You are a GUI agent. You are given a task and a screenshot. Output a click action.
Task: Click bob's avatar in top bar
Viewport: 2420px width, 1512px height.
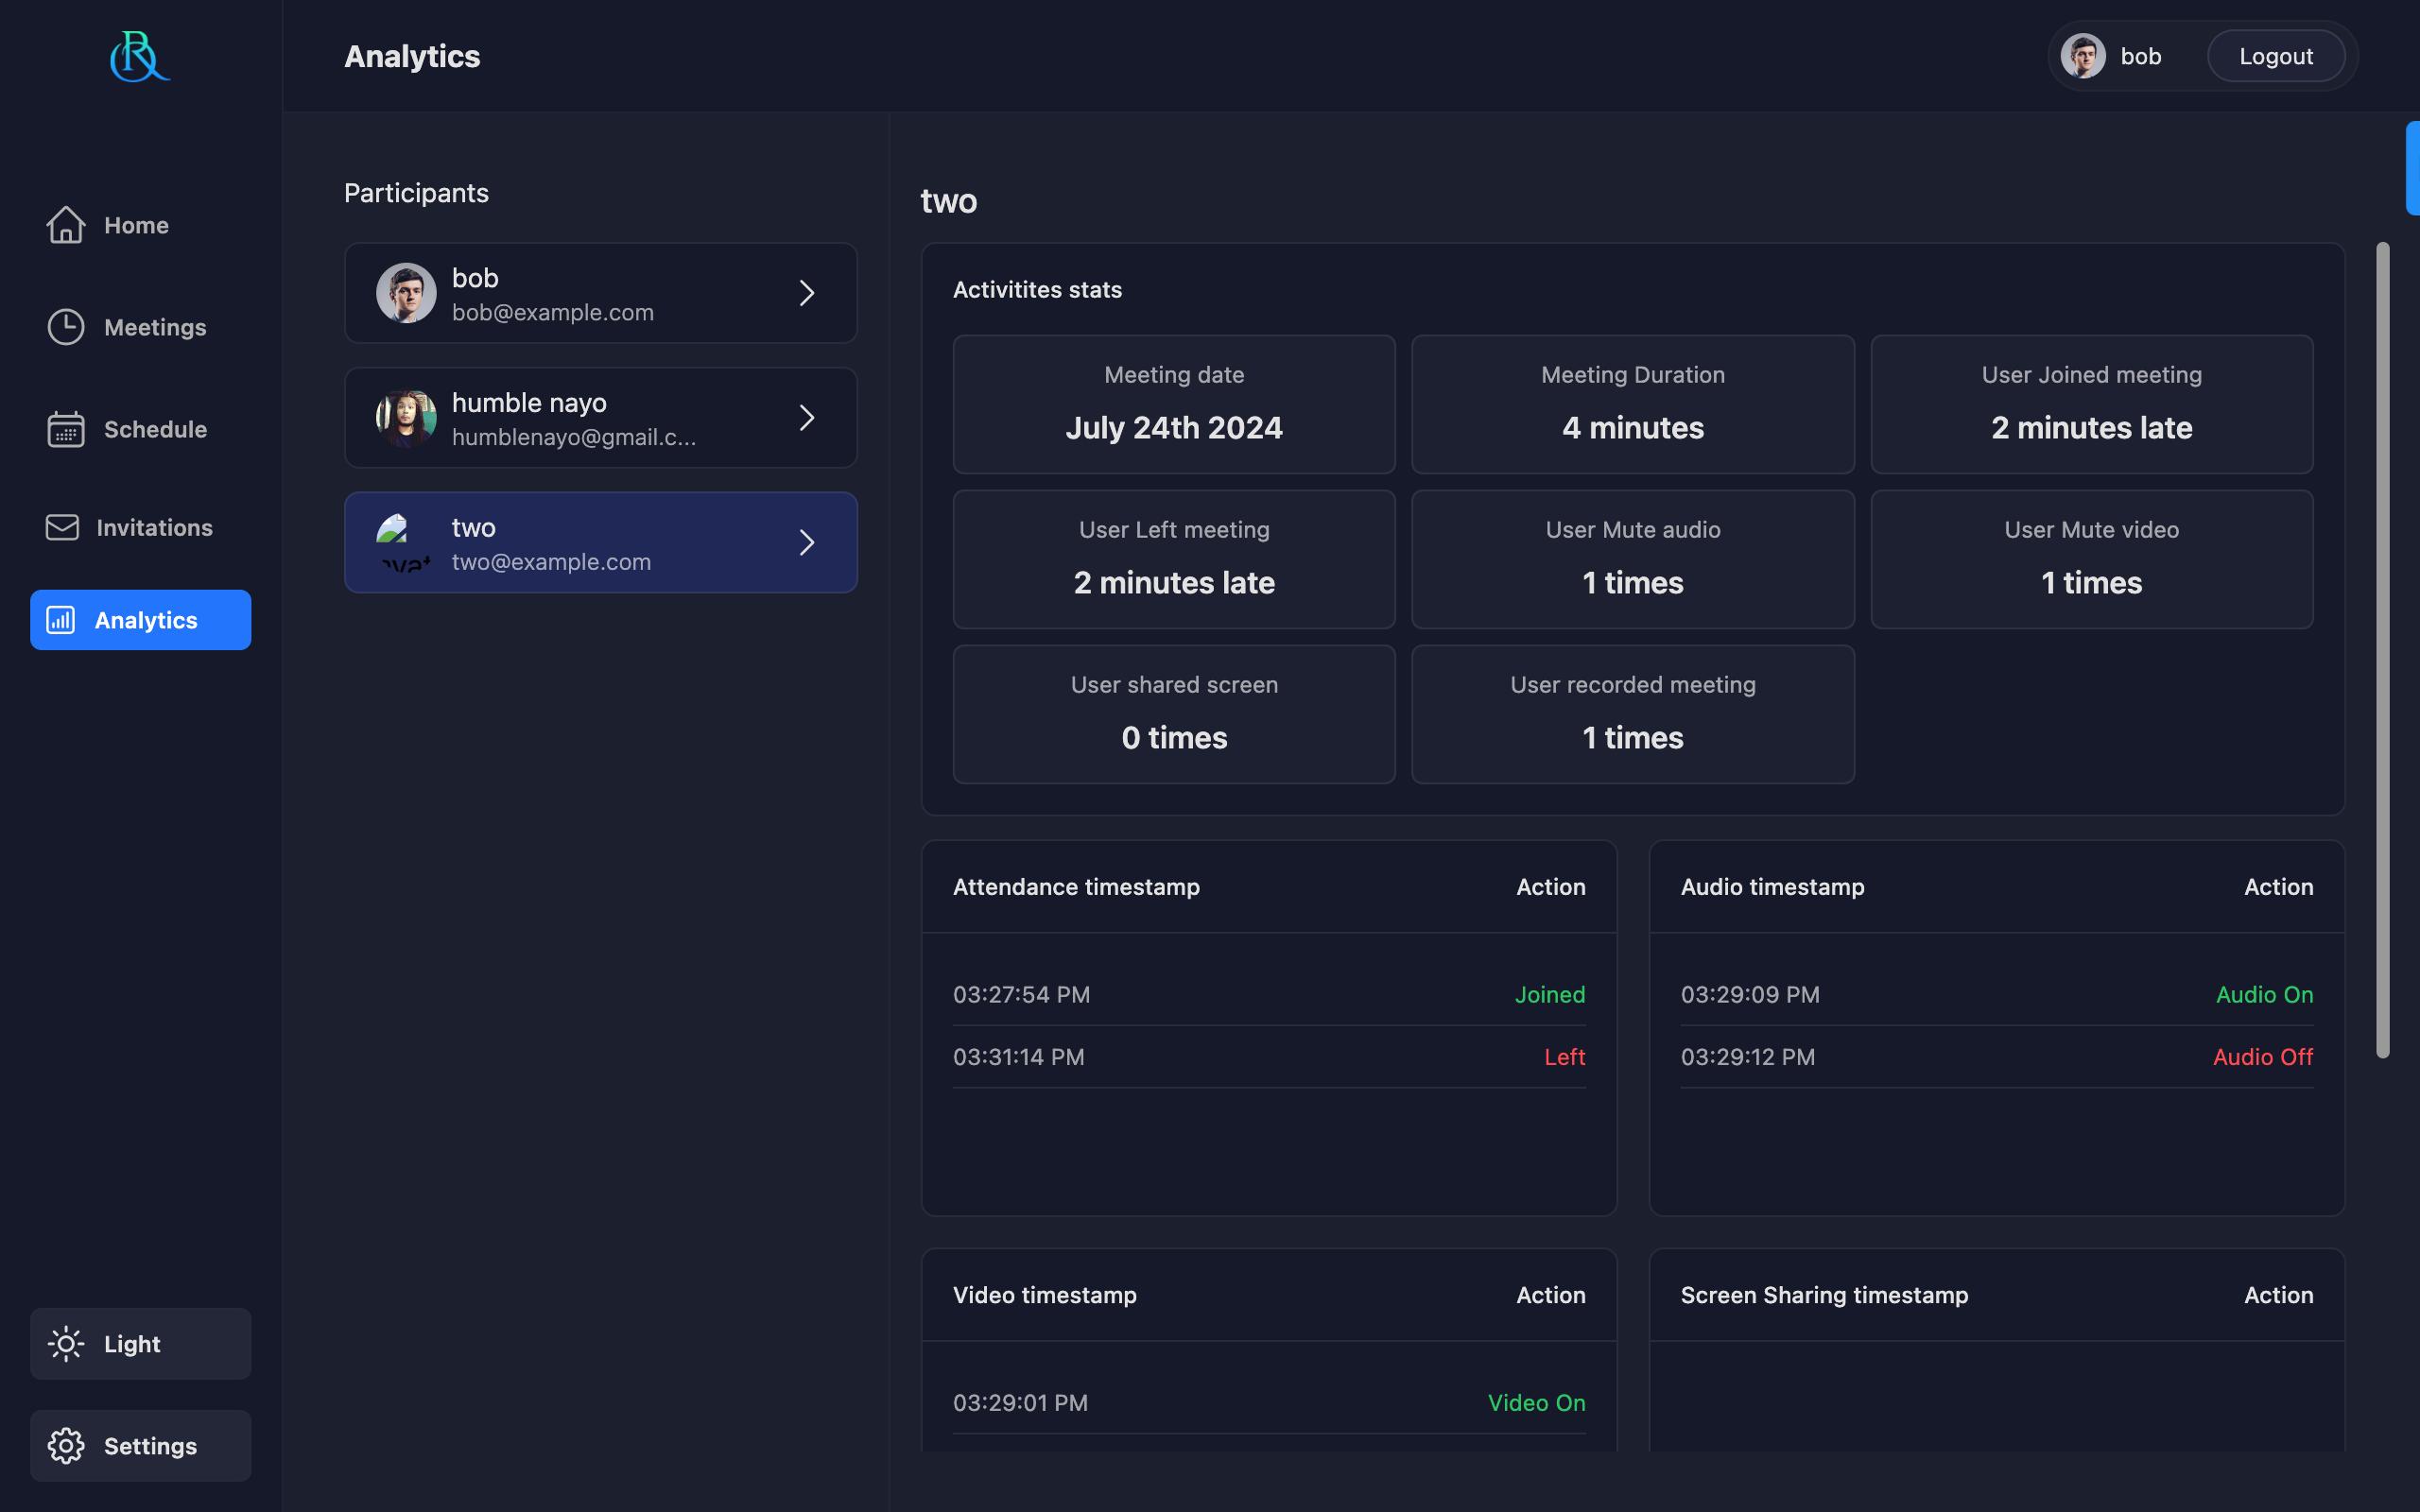[2083, 56]
